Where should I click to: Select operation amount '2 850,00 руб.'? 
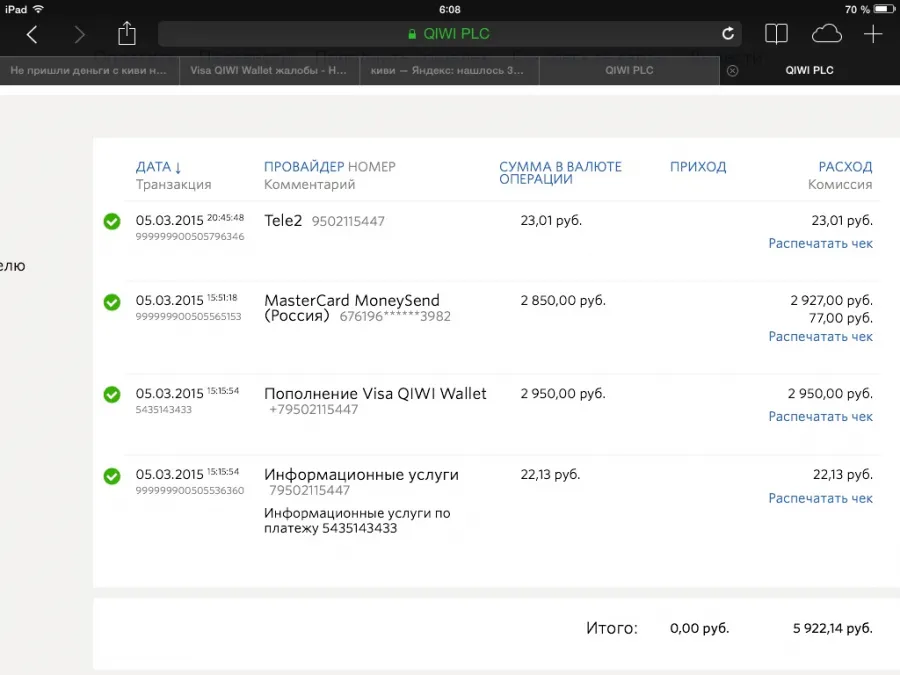point(562,300)
